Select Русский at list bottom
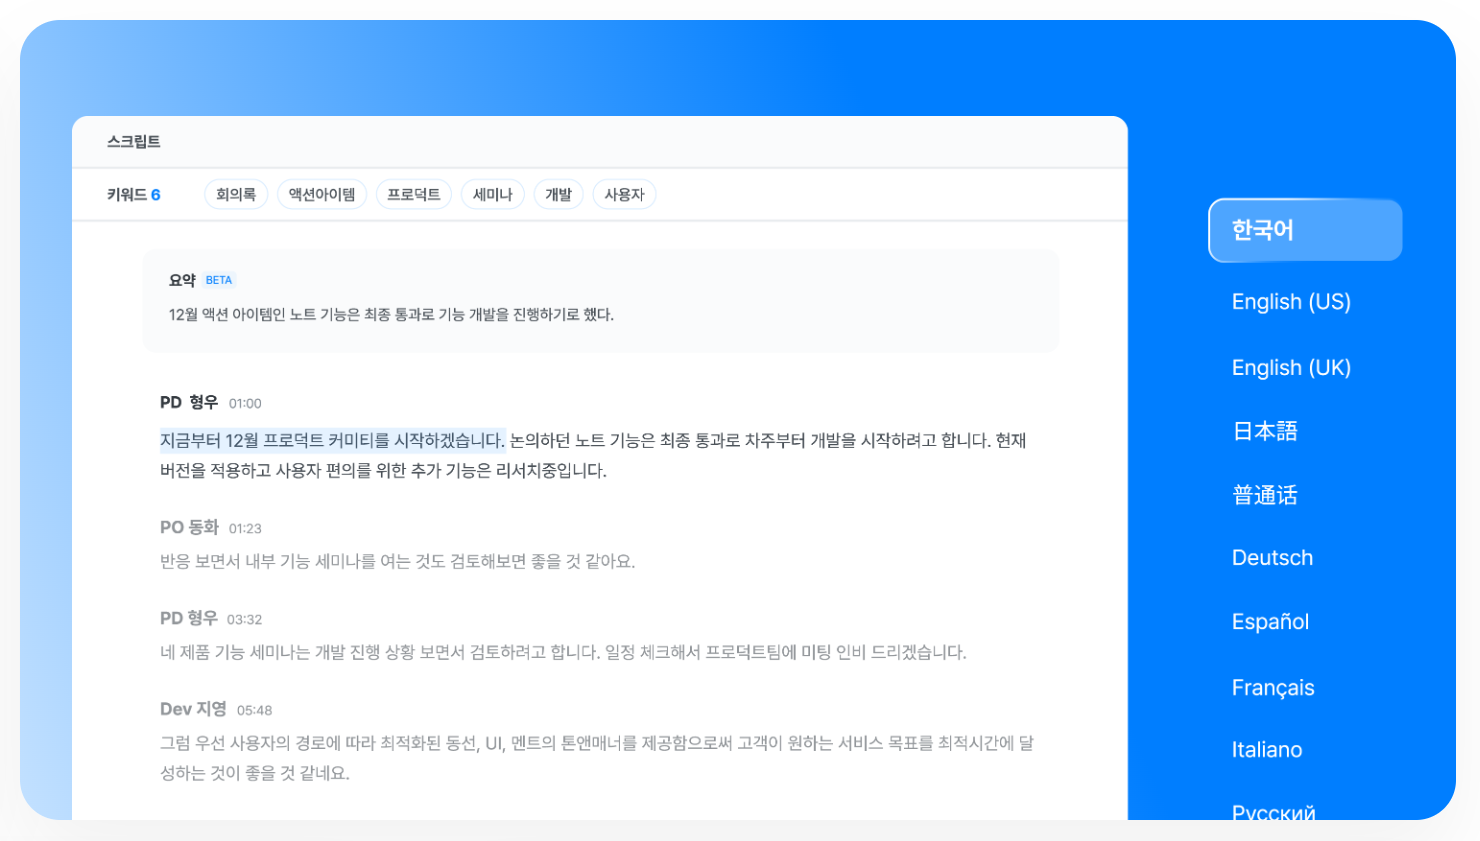Image resolution: width=1480 pixels, height=841 pixels. 1273,811
